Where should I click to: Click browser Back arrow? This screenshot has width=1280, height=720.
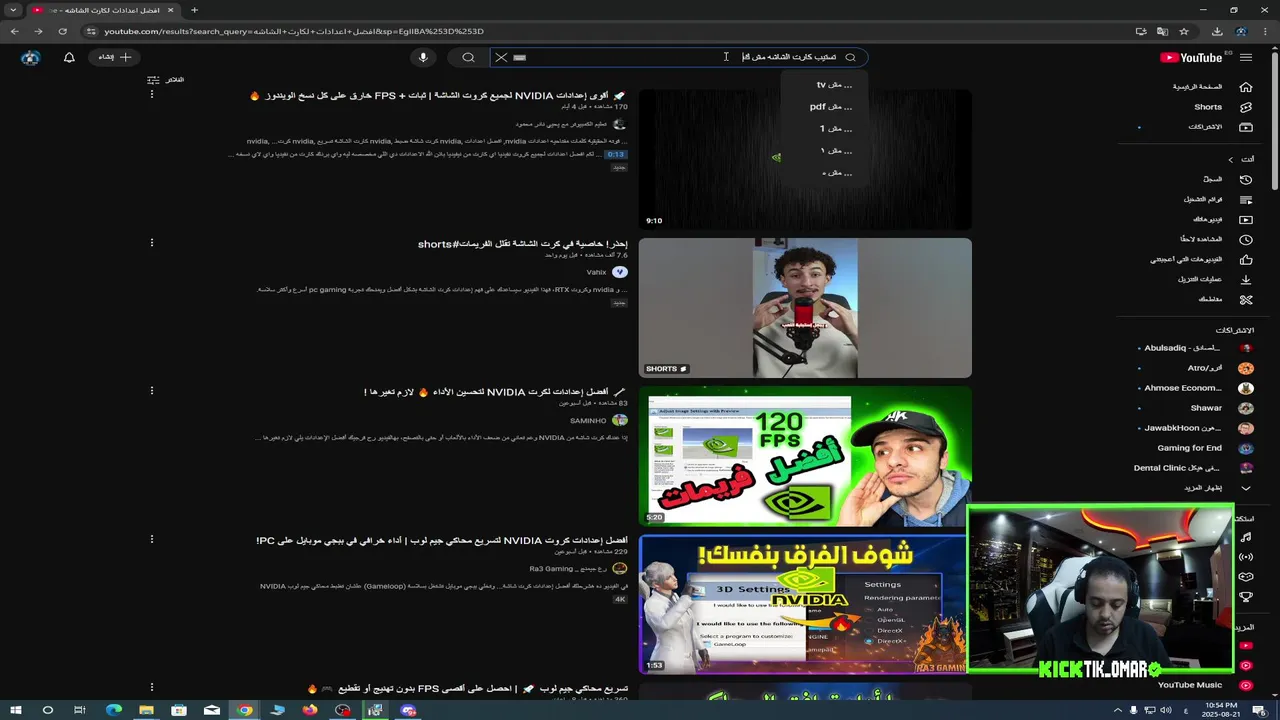(x=15, y=31)
